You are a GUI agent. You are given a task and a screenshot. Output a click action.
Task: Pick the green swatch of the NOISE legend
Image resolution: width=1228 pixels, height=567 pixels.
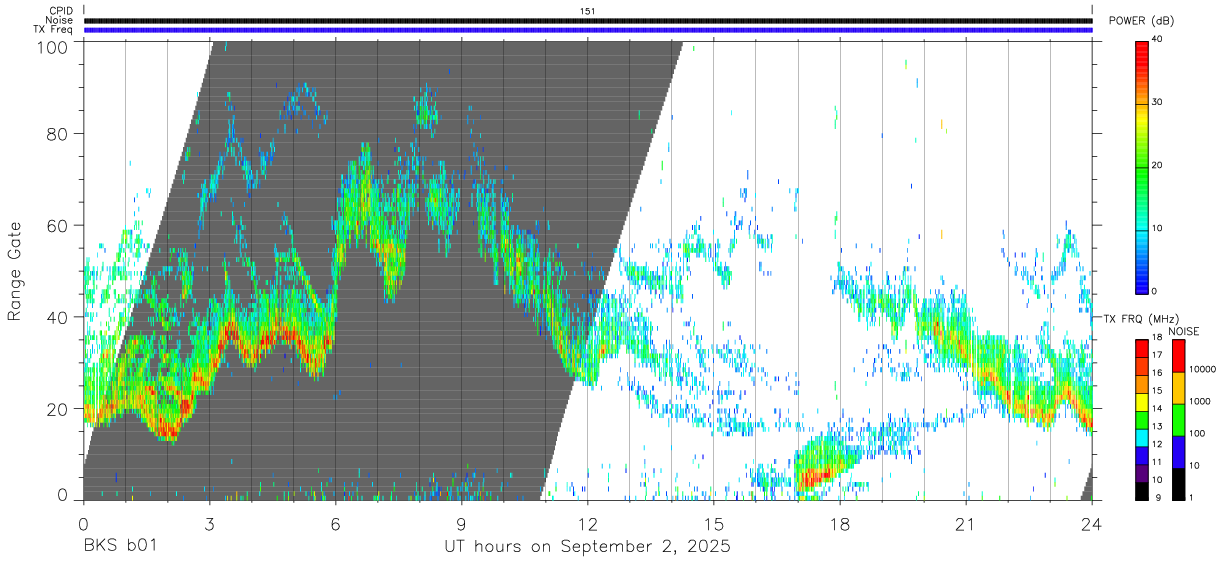click(1178, 420)
